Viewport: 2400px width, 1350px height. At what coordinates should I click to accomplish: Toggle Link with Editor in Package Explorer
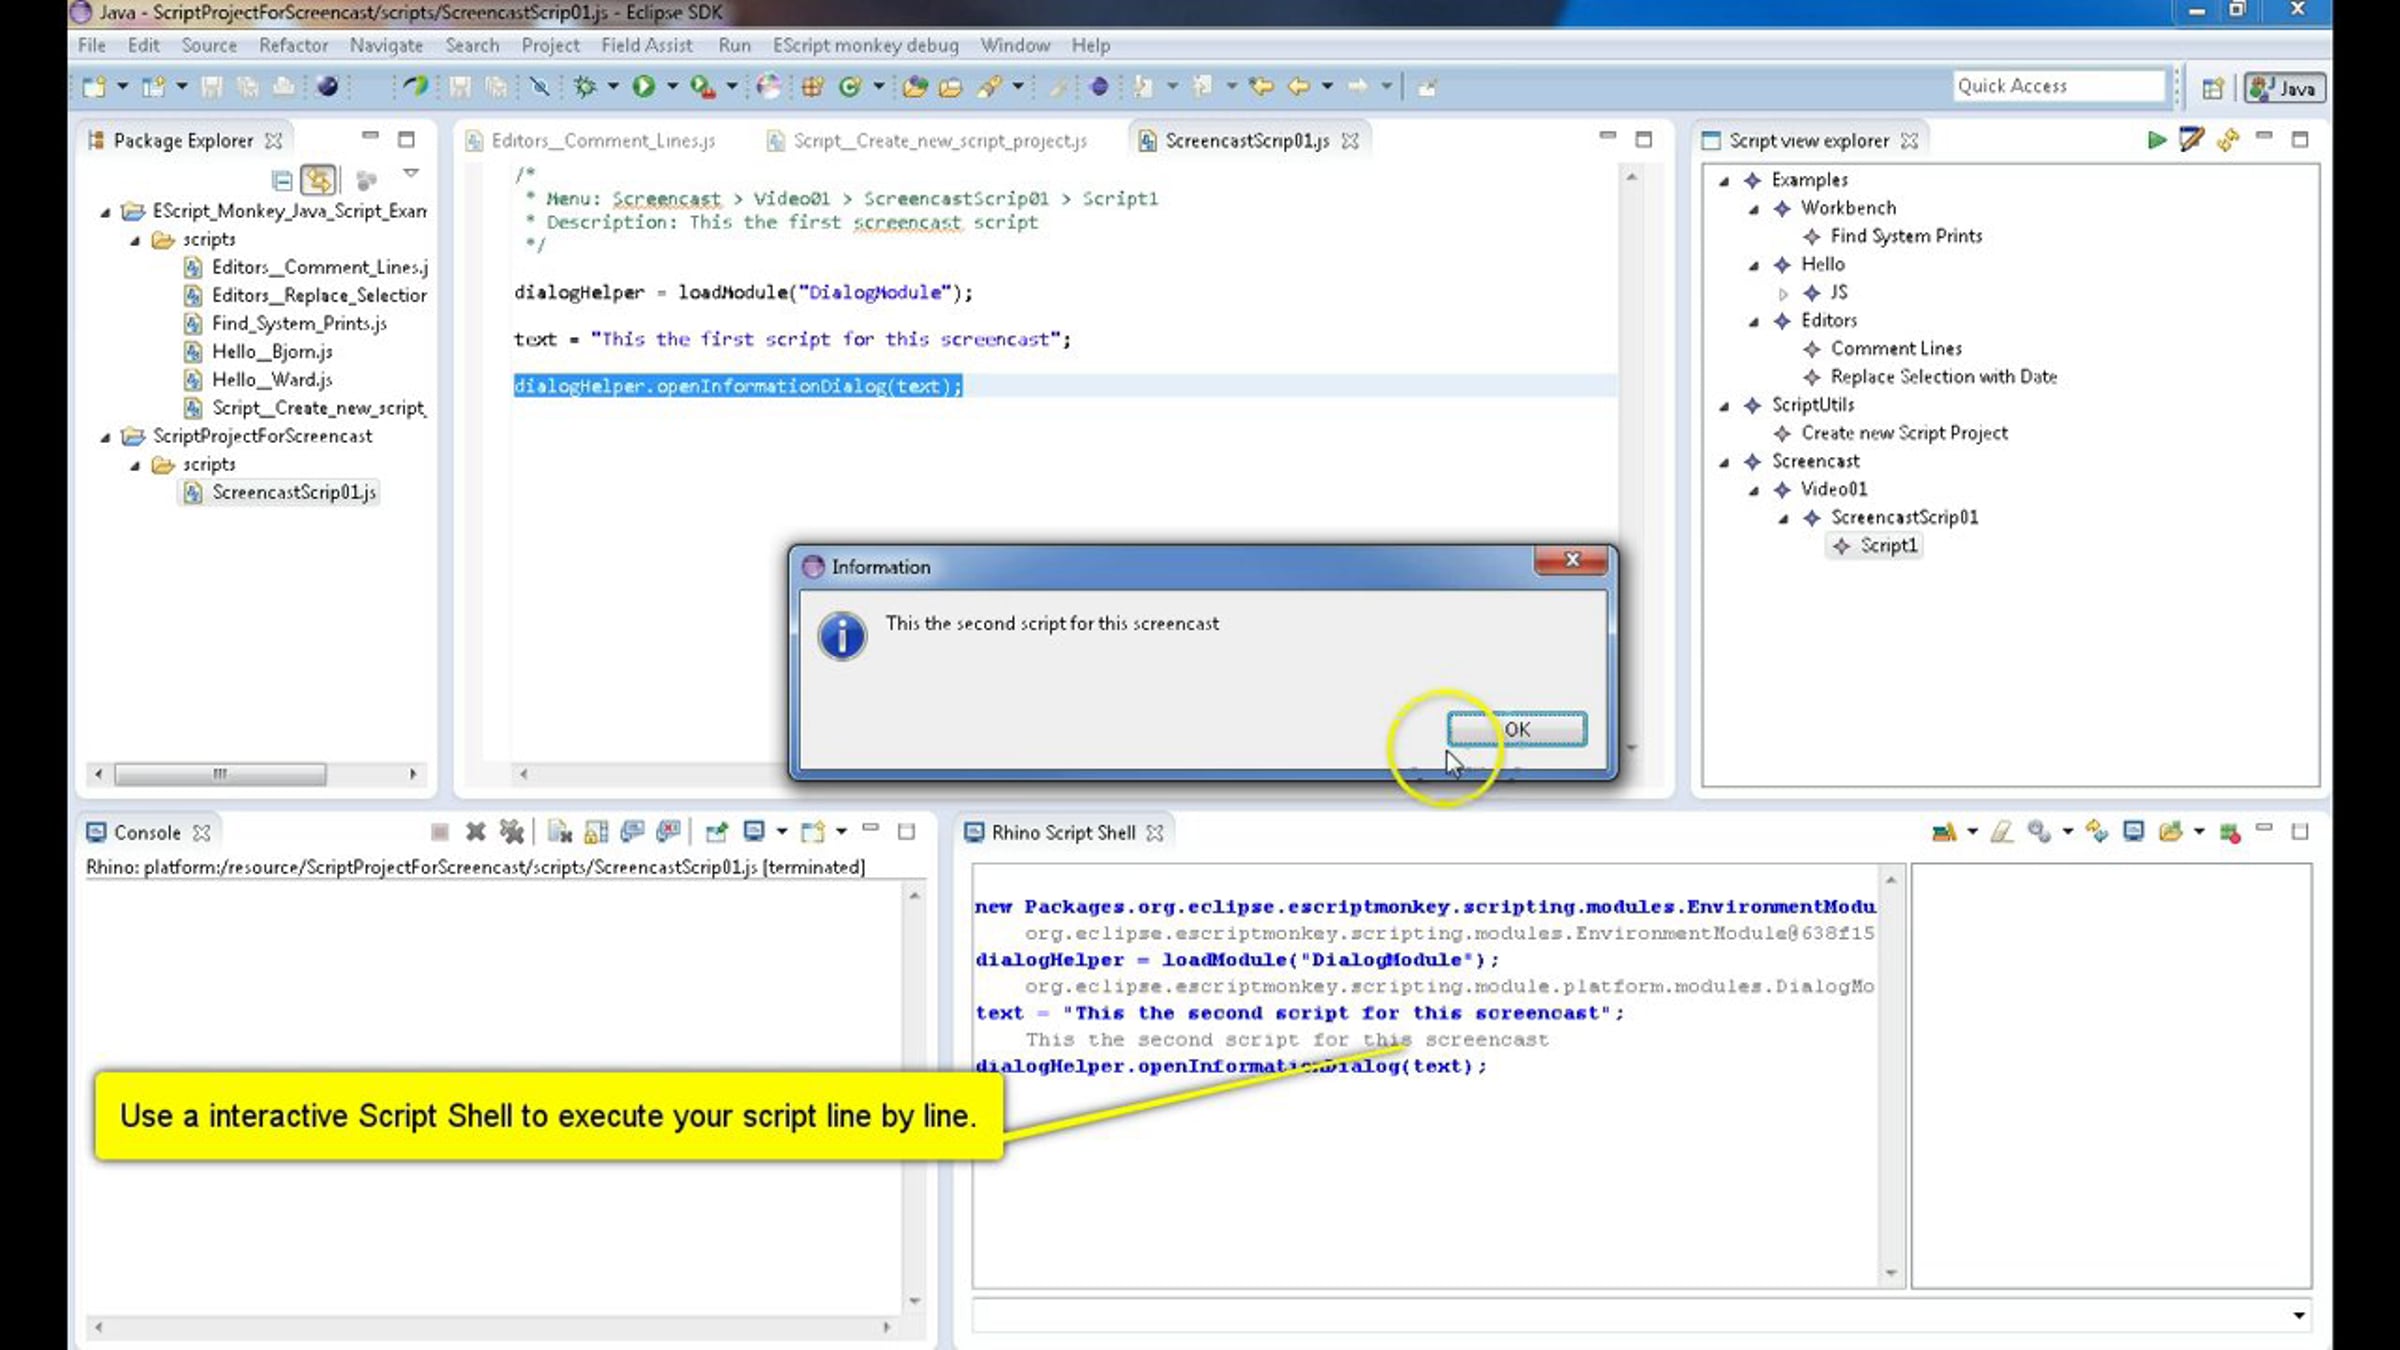pos(318,180)
